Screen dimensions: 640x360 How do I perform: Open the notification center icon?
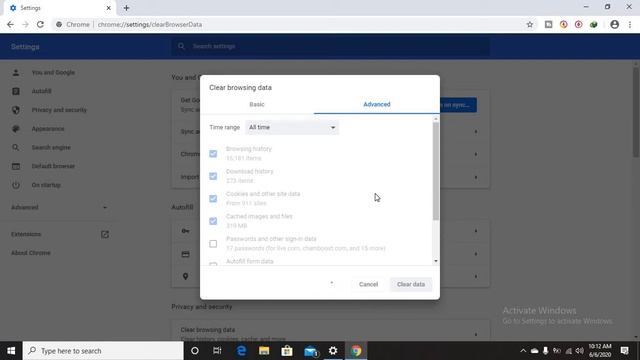click(624, 351)
